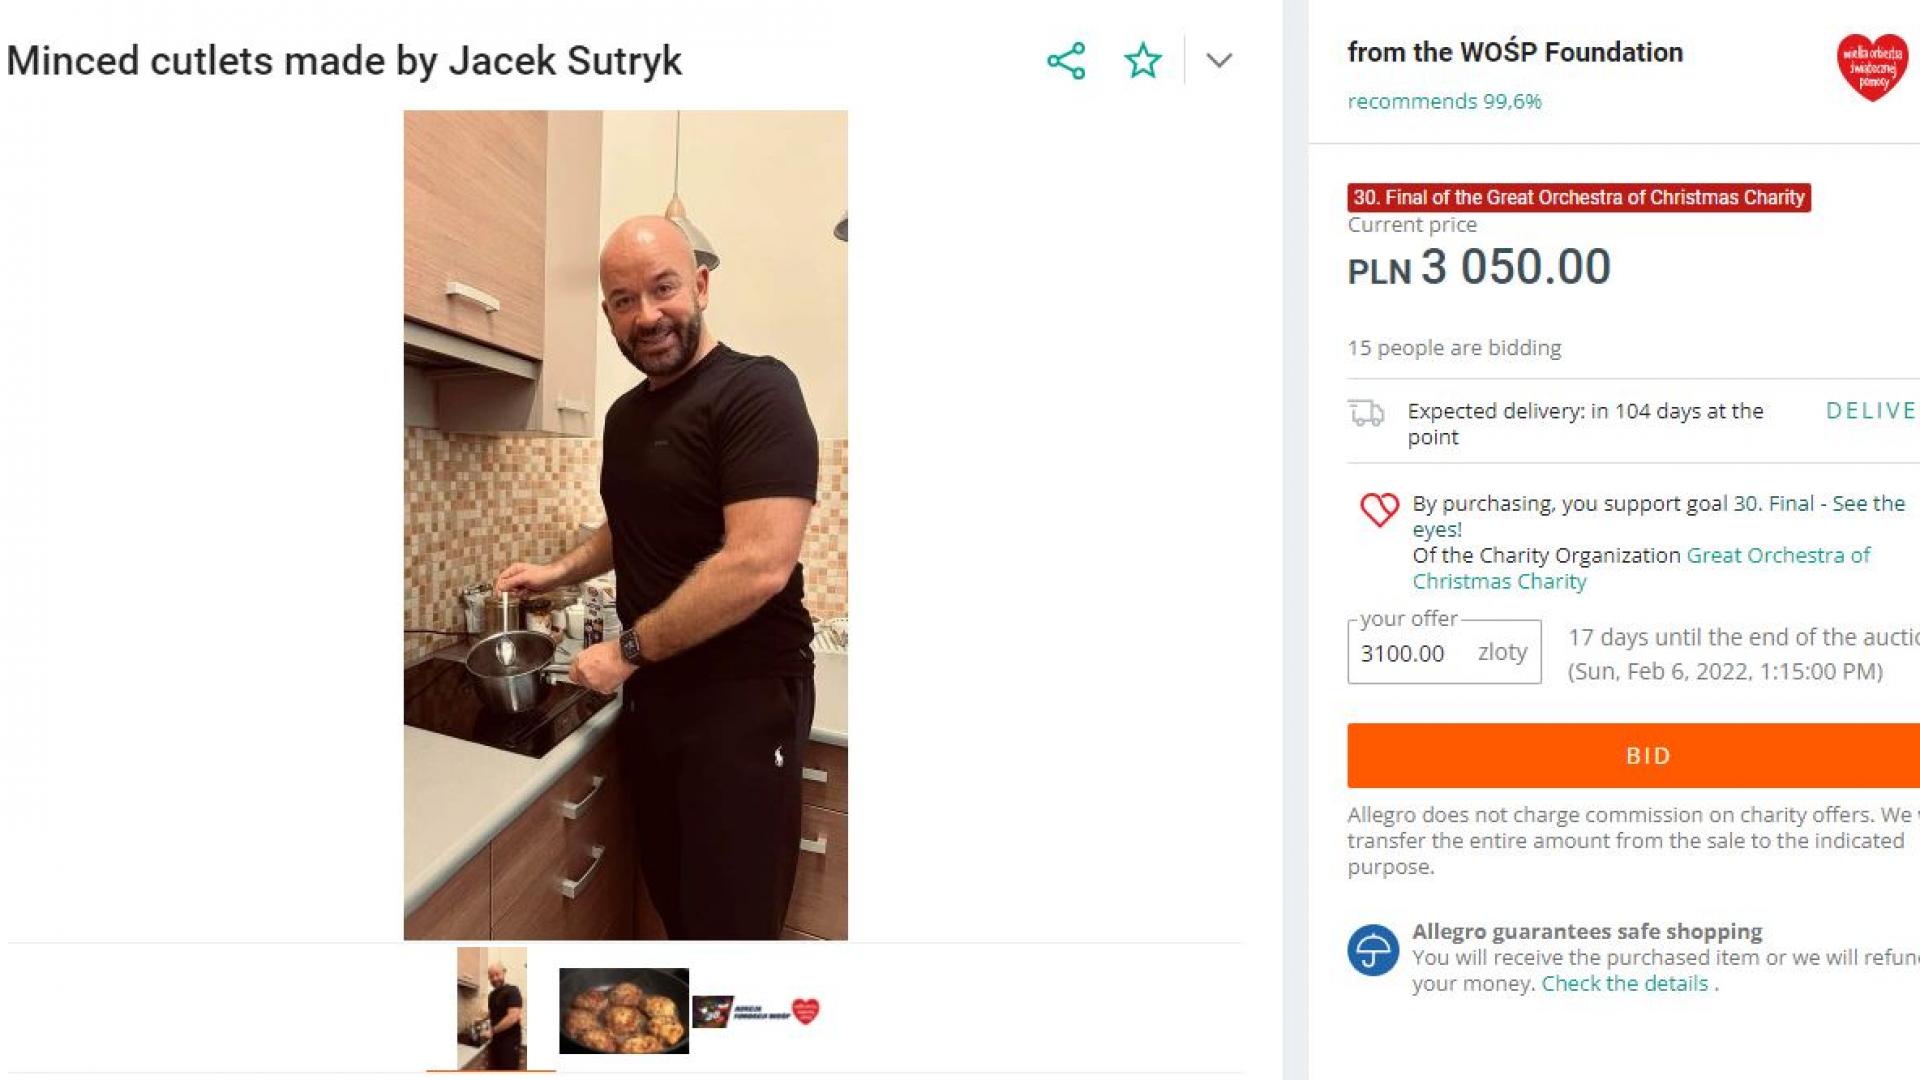The height and width of the screenshot is (1080, 1920).
Task: Expand the chevron menu next to the star
Action: point(1219,61)
